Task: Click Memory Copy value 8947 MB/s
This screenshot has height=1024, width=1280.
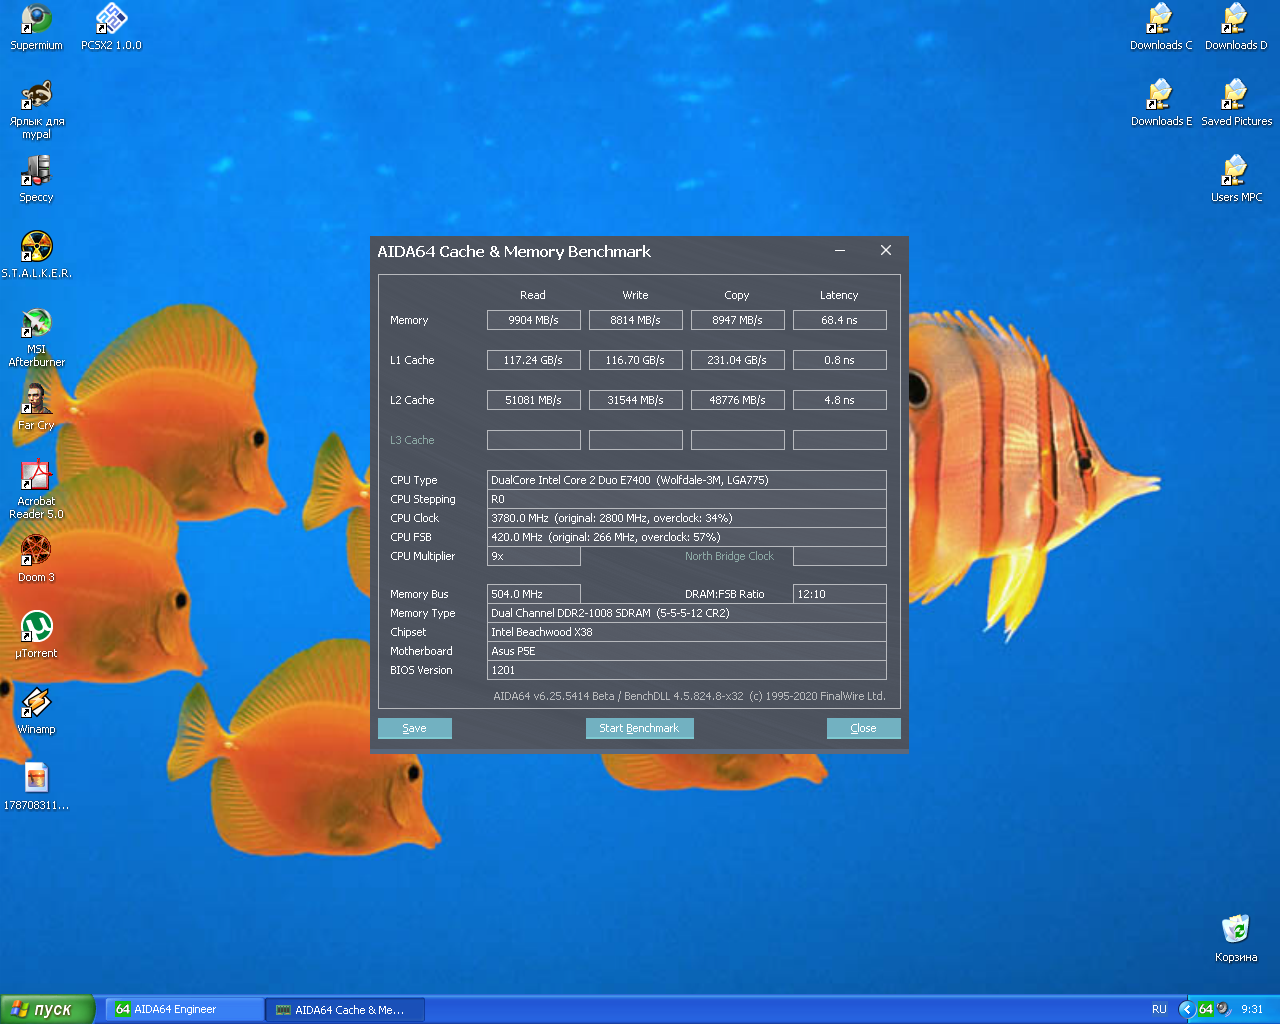Action: click(x=738, y=320)
